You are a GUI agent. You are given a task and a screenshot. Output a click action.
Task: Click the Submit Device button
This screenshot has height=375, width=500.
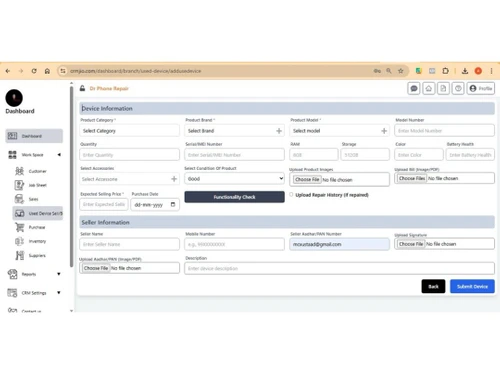pos(472,286)
